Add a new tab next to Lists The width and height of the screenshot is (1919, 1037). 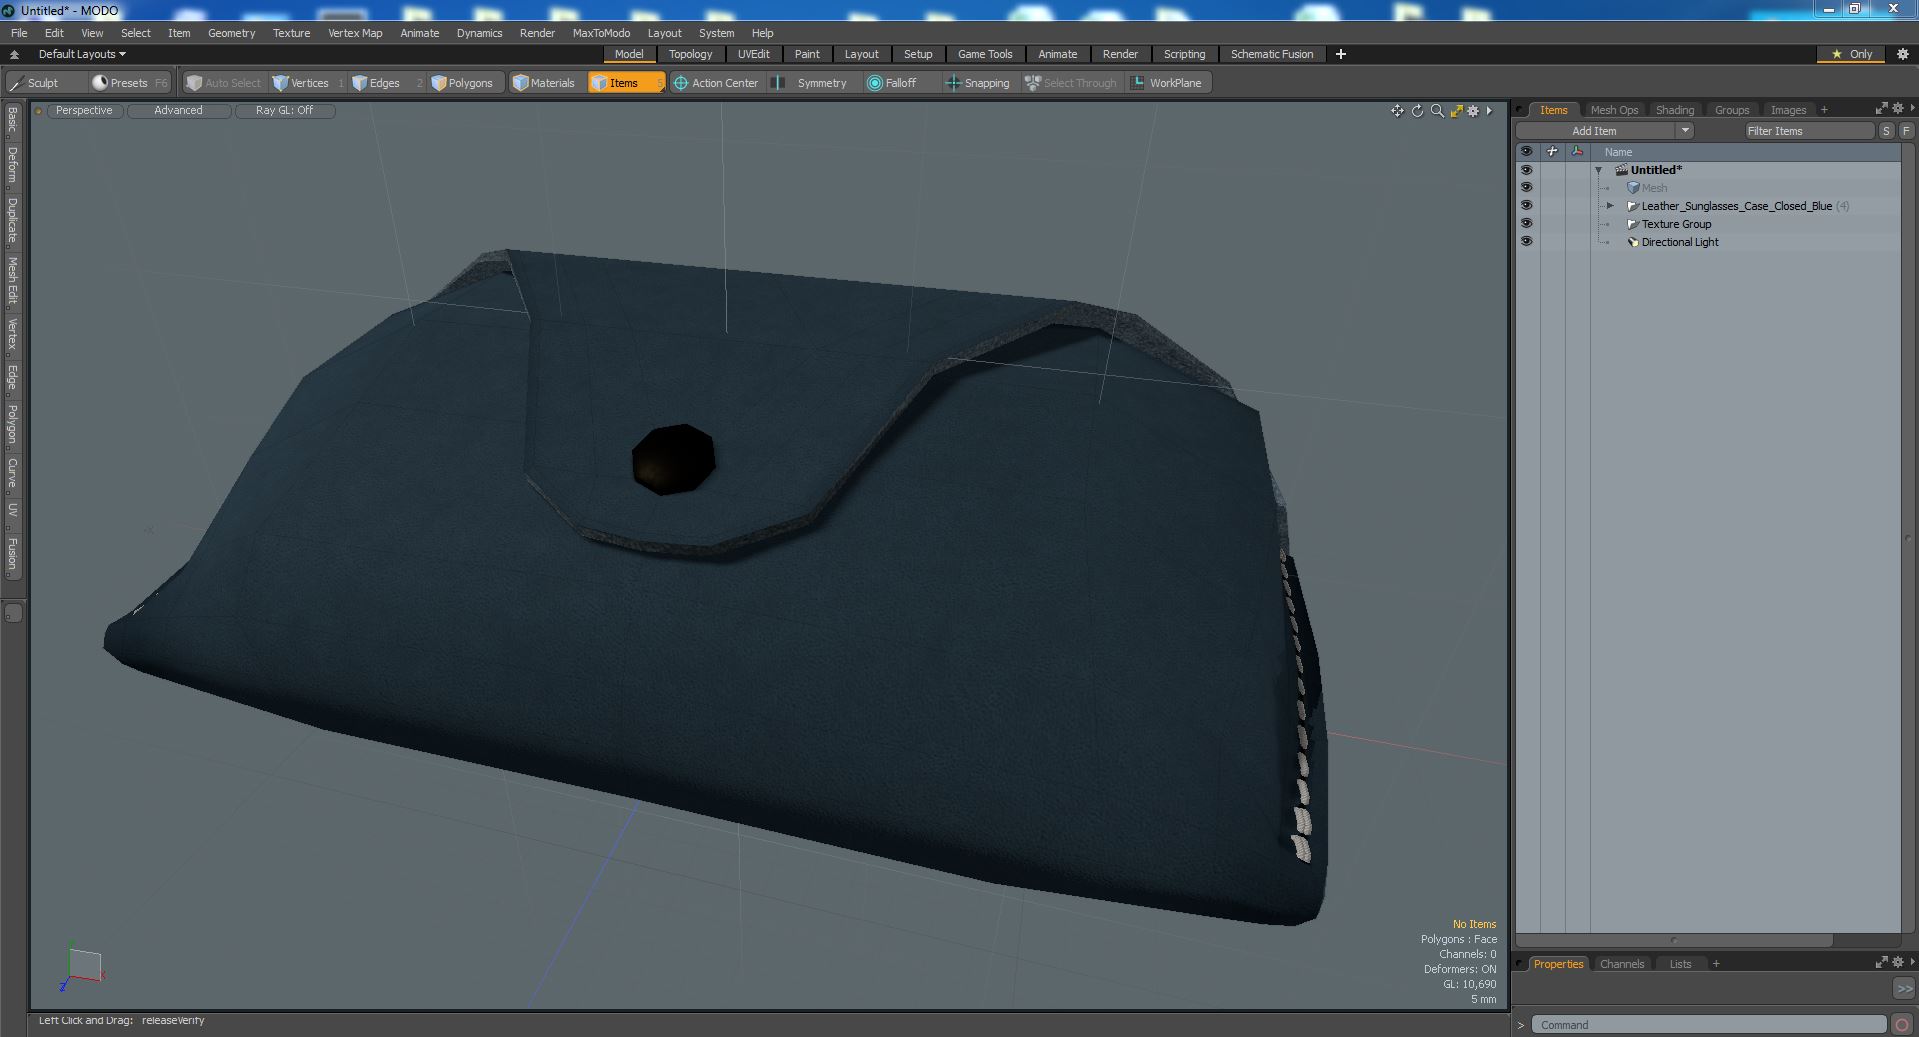(x=1716, y=964)
